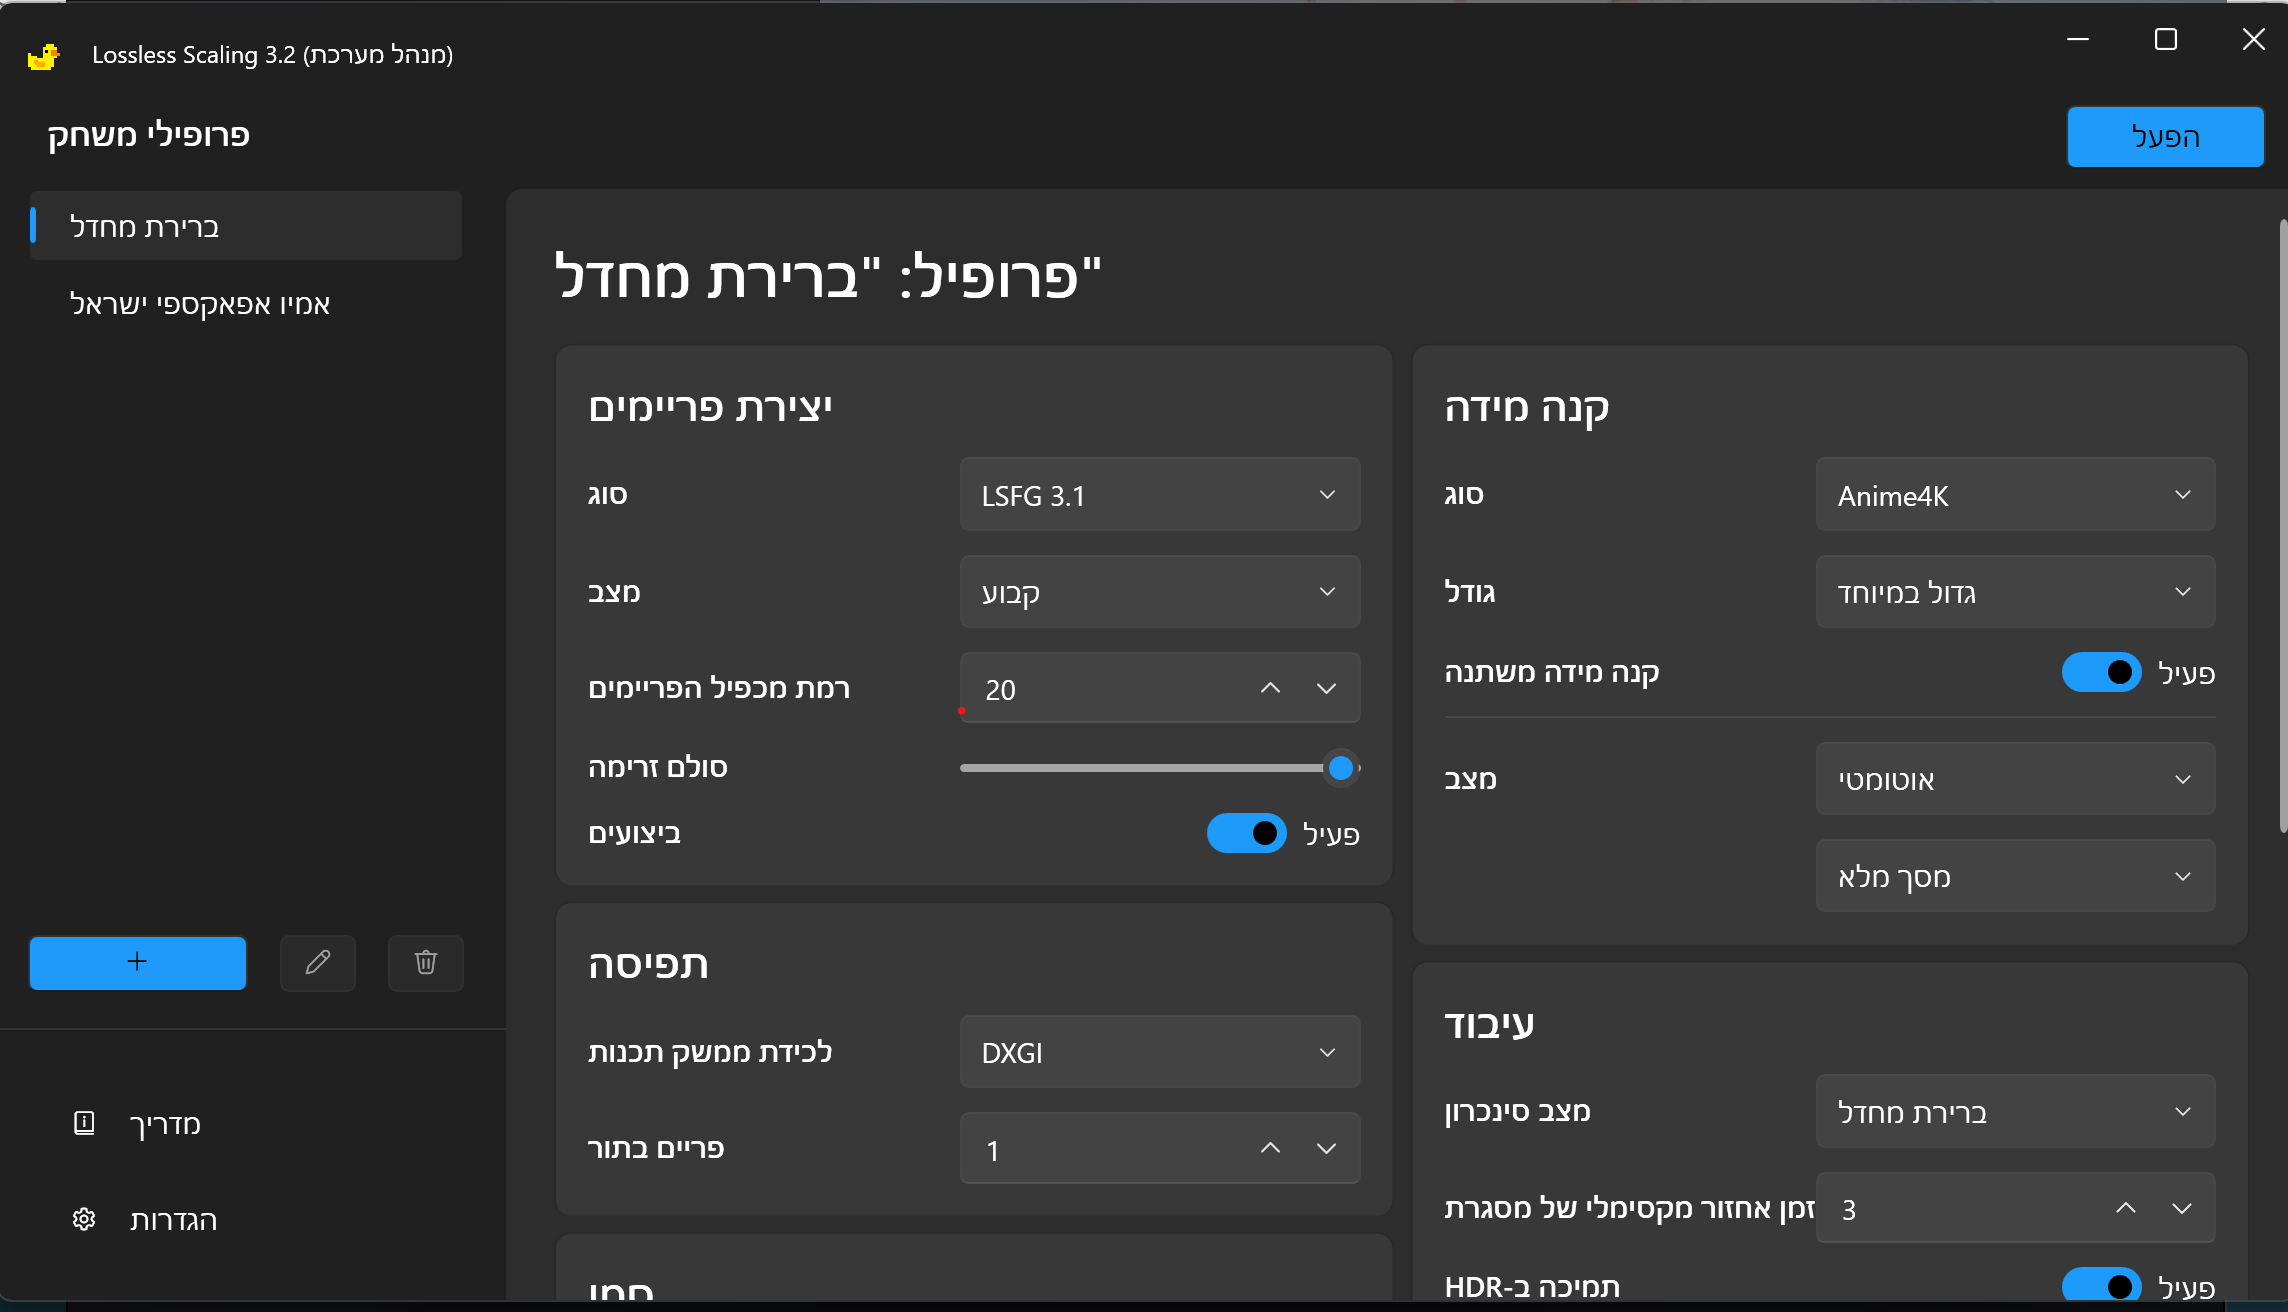Image resolution: width=2288 pixels, height=1312 pixels.
Task: Toggle the performance switch in frame generation
Action: point(1246,833)
